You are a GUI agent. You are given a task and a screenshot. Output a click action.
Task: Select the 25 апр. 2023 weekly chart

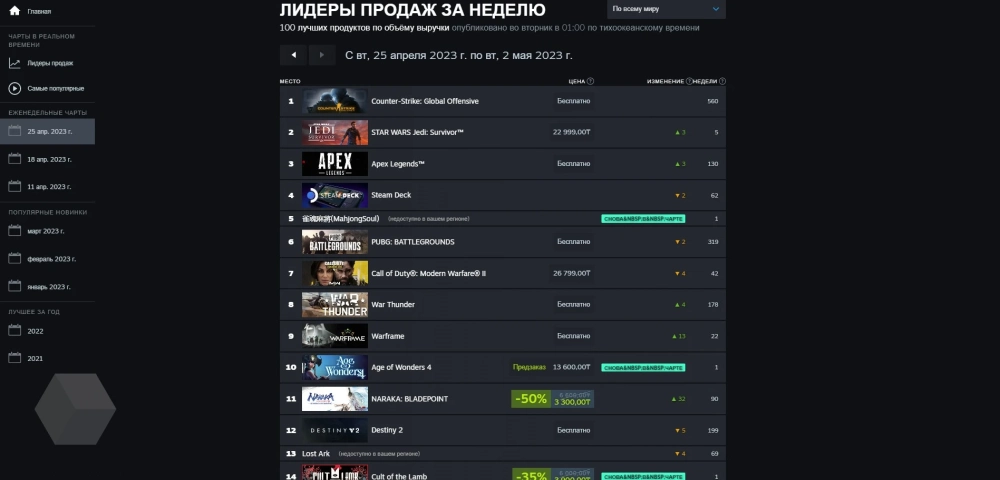[47, 131]
